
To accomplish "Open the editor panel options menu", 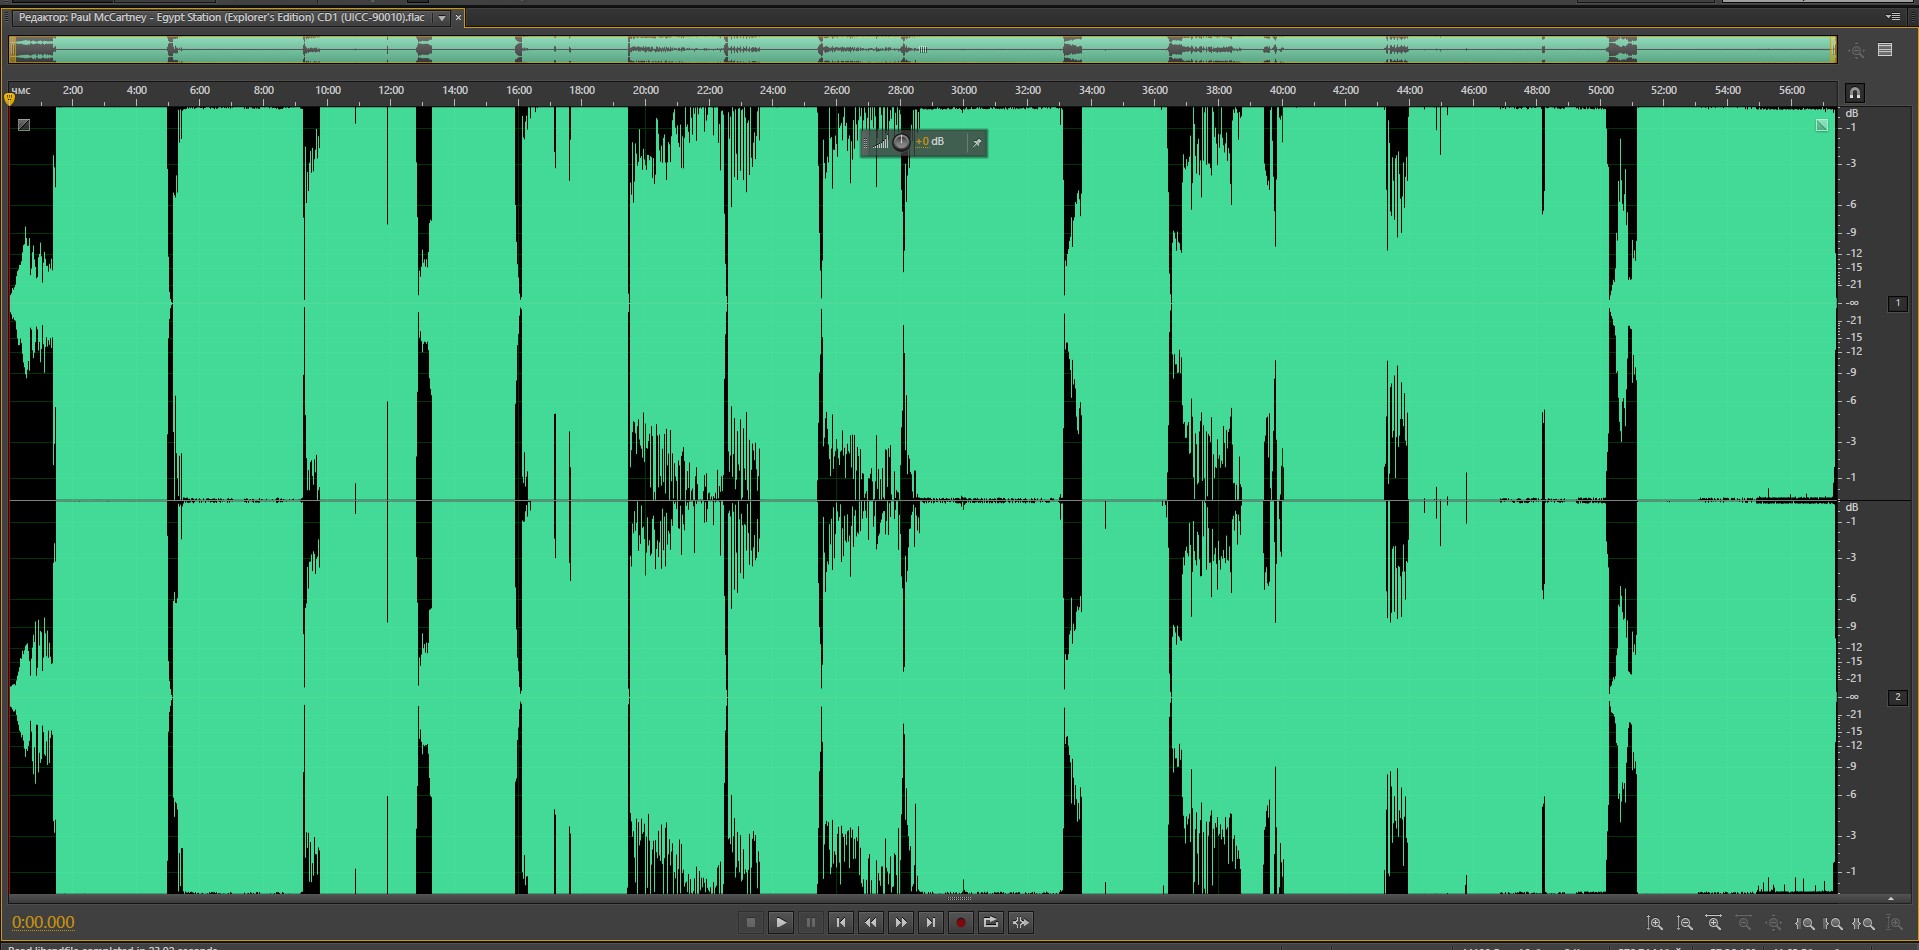I will click(x=1892, y=17).
